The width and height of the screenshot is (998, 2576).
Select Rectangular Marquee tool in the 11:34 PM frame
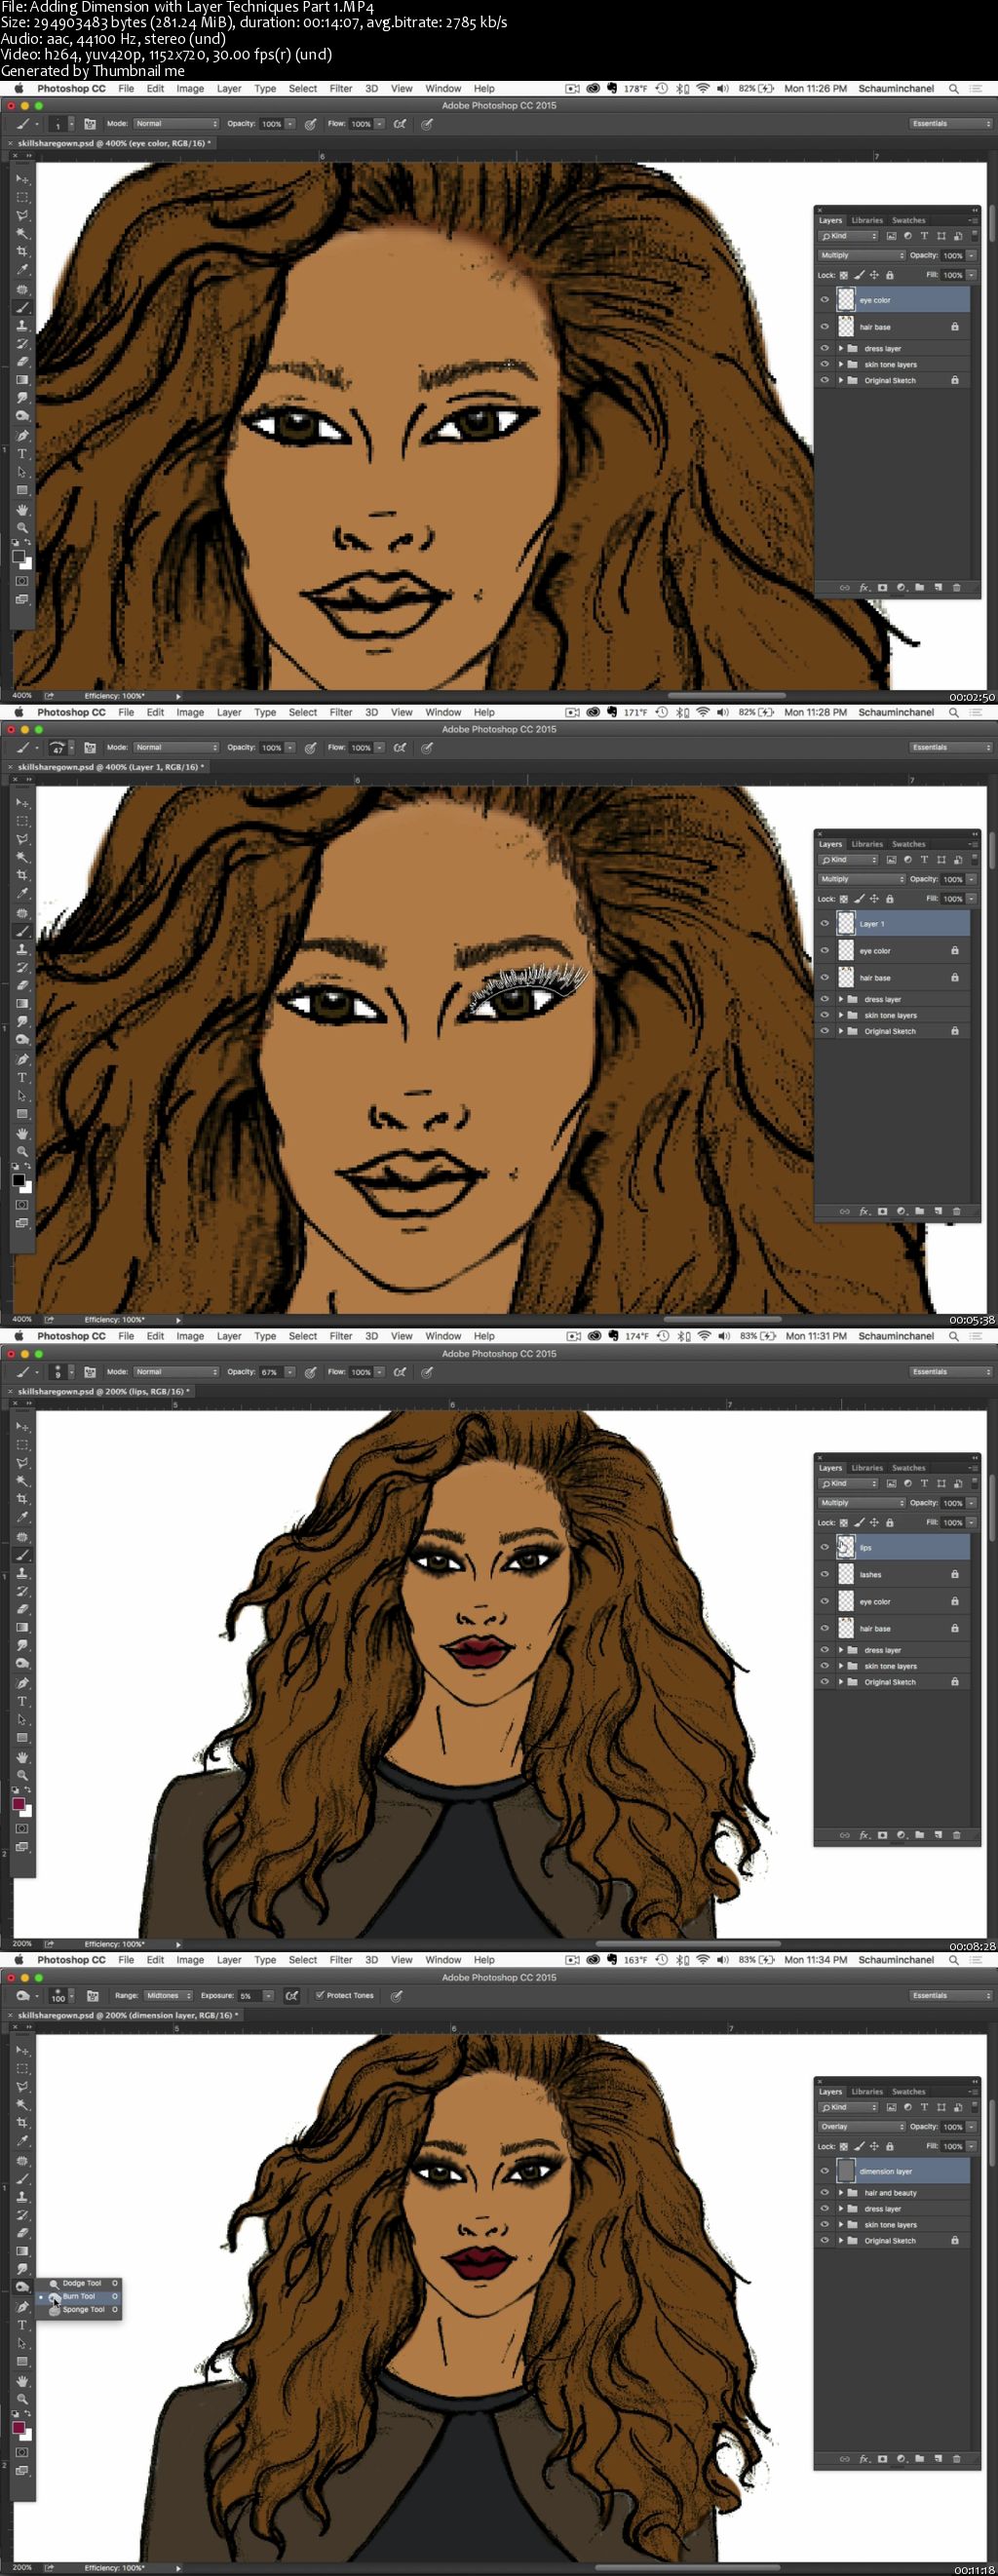pos(21,2068)
